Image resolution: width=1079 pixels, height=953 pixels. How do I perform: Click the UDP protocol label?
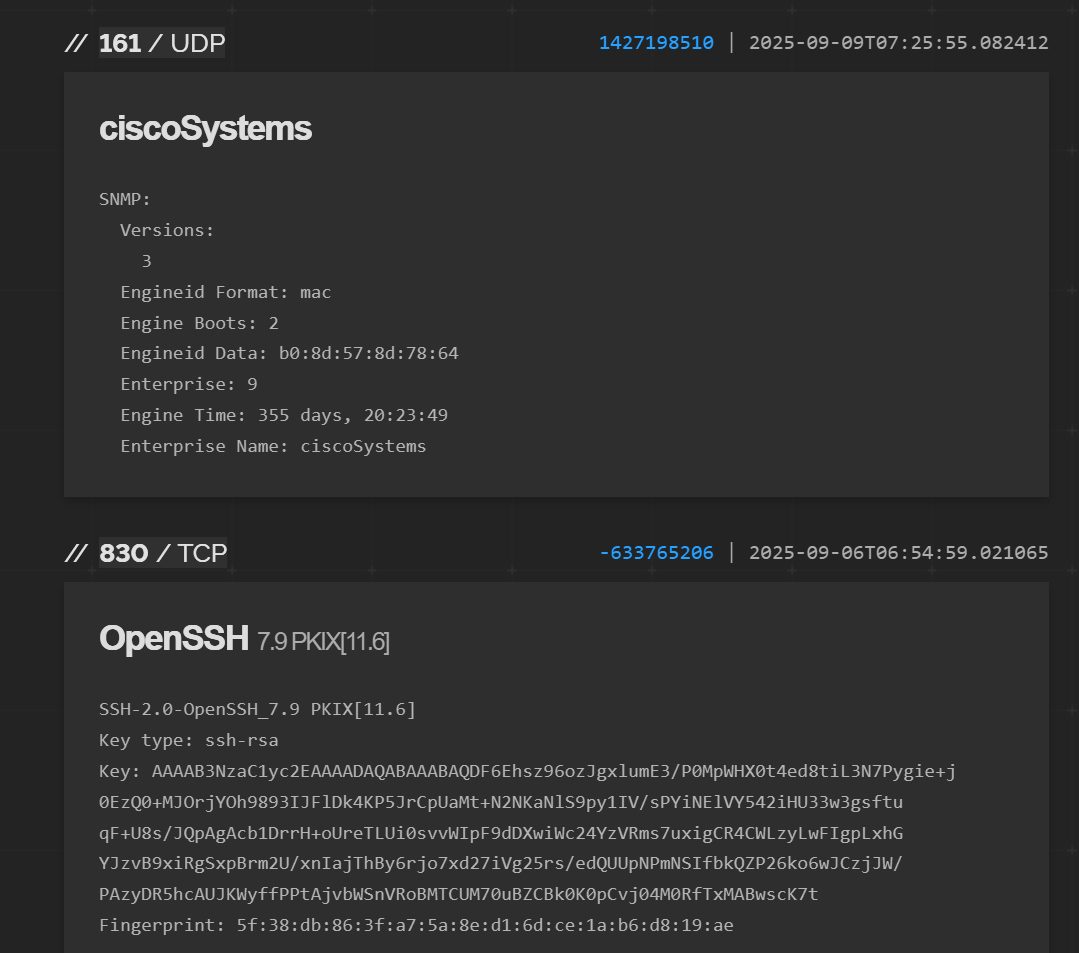point(198,44)
